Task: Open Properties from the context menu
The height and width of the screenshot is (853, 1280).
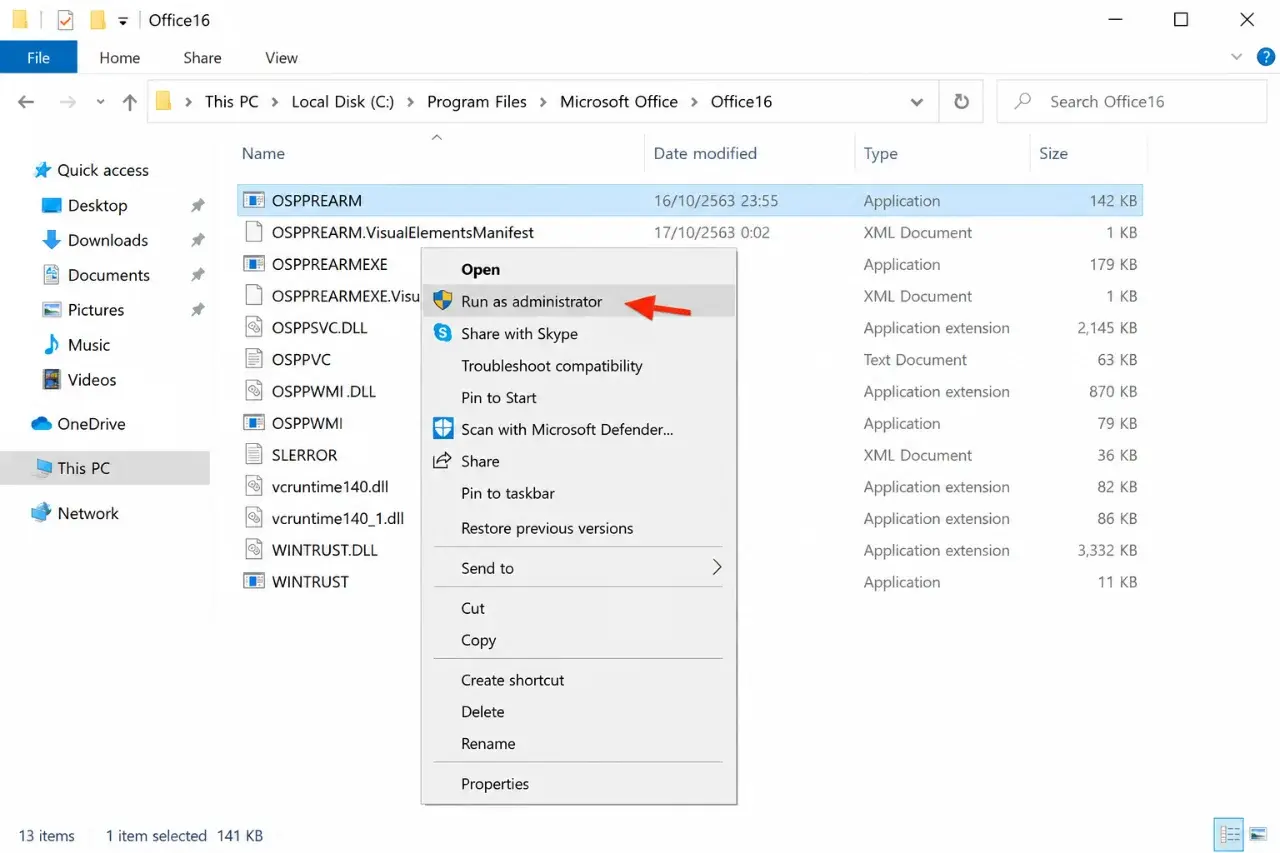Action: click(579, 784)
